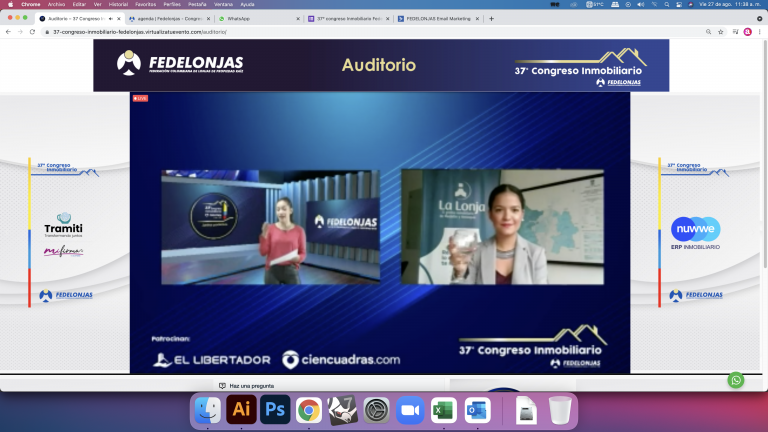Image resolution: width=768 pixels, height=432 pixels.
Task: Open the media control icon in Chrome toolbar
Action: click(x=735, y=32)
